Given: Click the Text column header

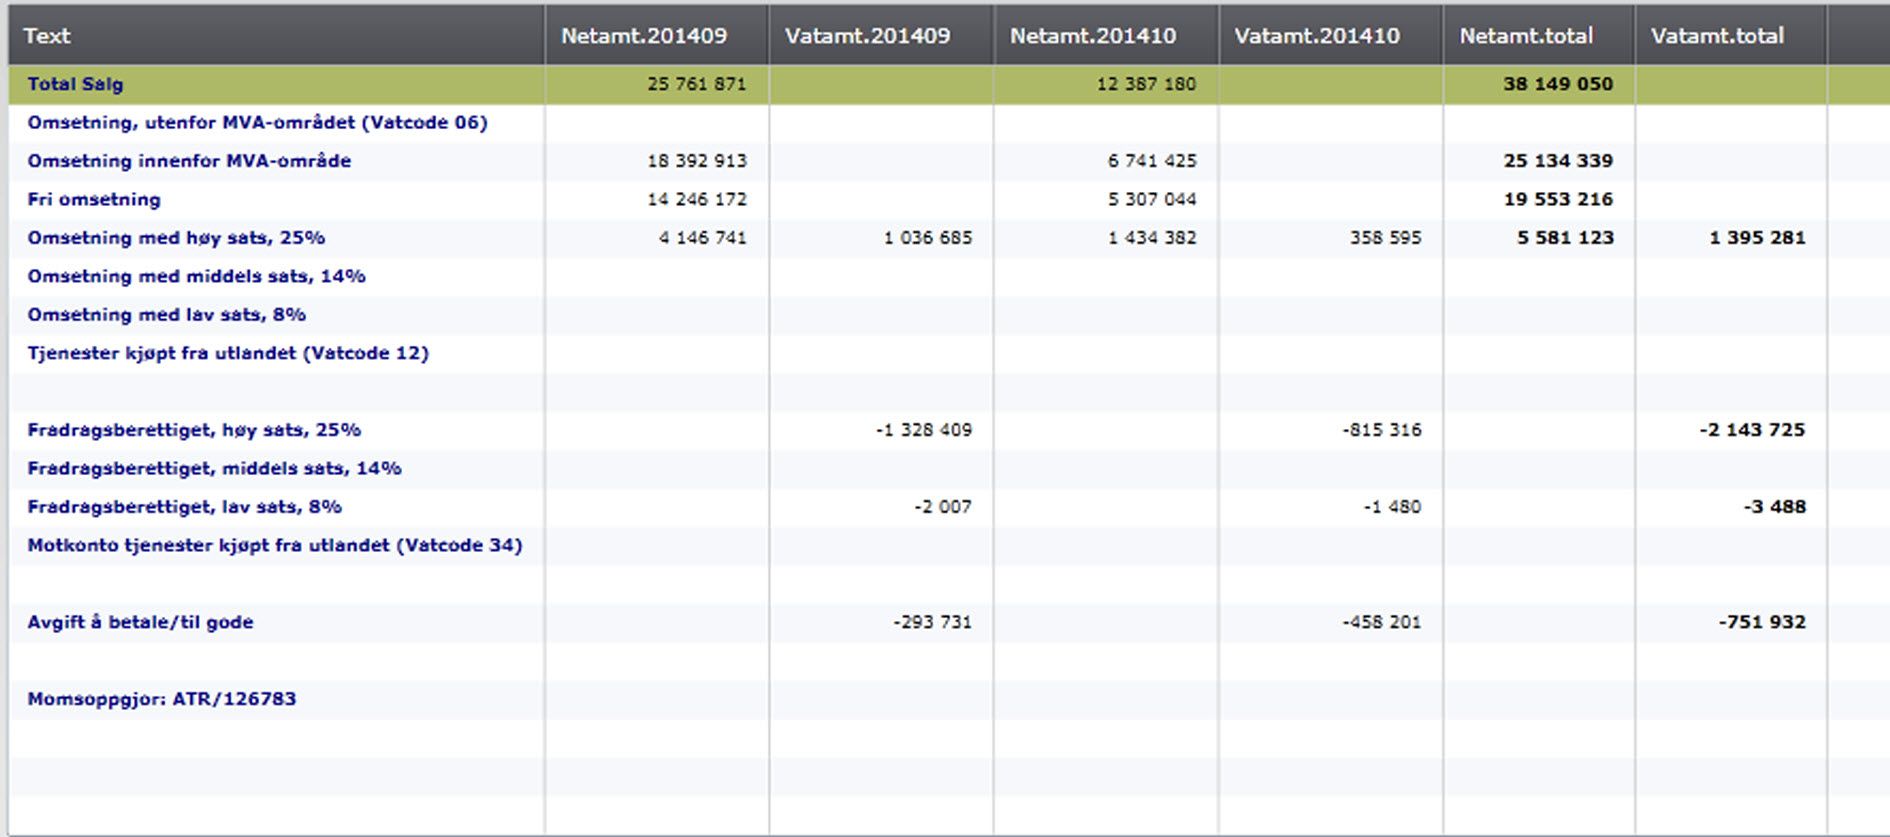Looking at the screenshot, I should (x=47, y=36).
